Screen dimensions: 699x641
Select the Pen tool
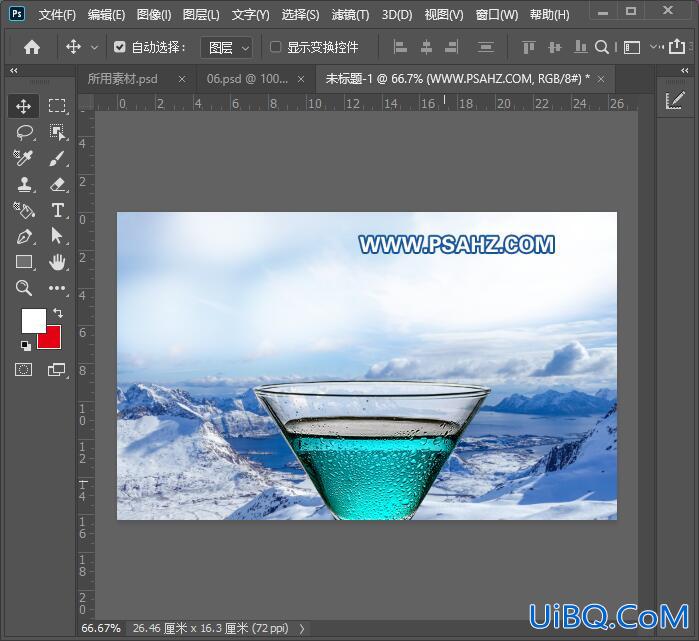pos(24,236)
